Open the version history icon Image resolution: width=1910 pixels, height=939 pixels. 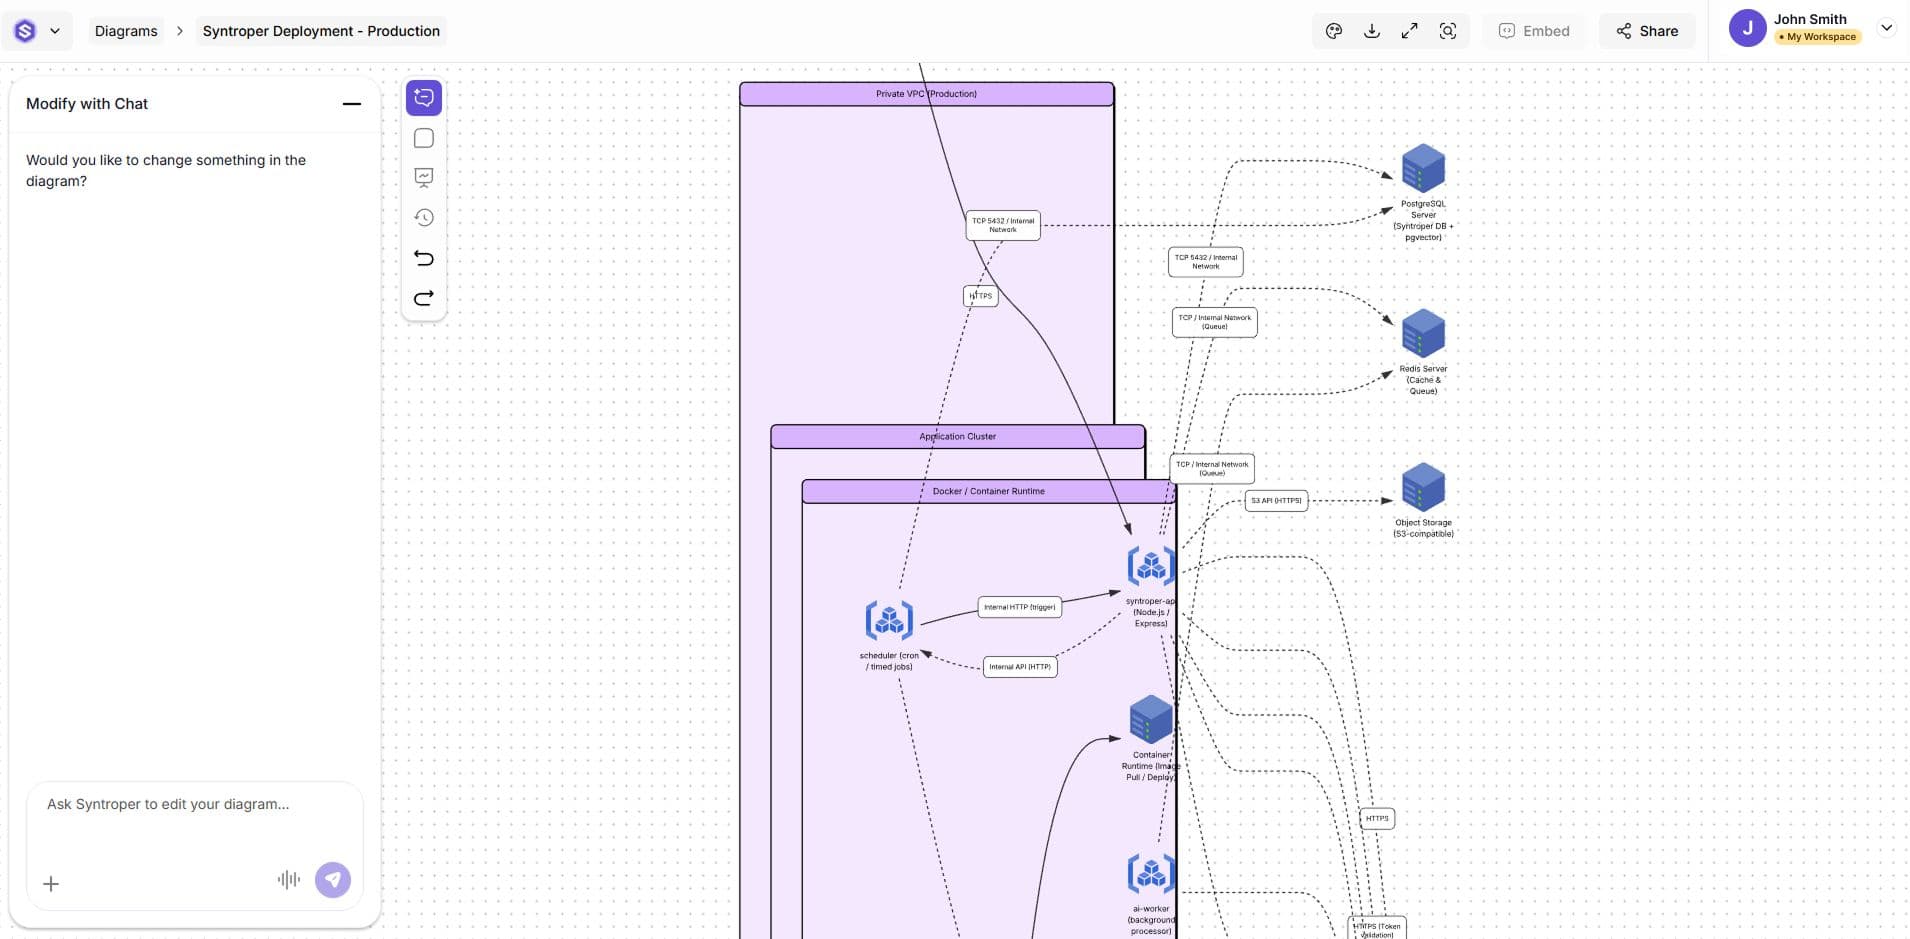click(x=424, y=218)
